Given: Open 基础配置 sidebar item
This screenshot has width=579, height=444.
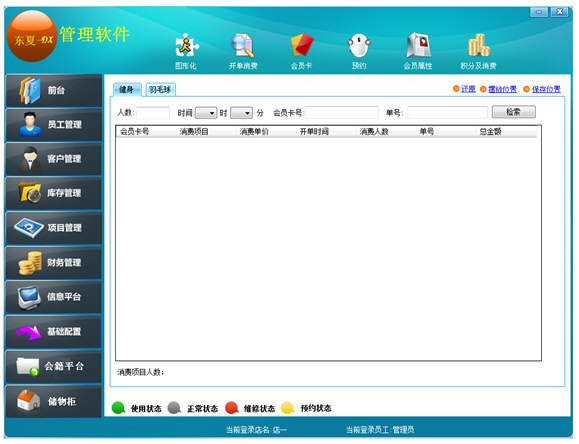Looking at the screenshot, I should [x=54, y=332].
